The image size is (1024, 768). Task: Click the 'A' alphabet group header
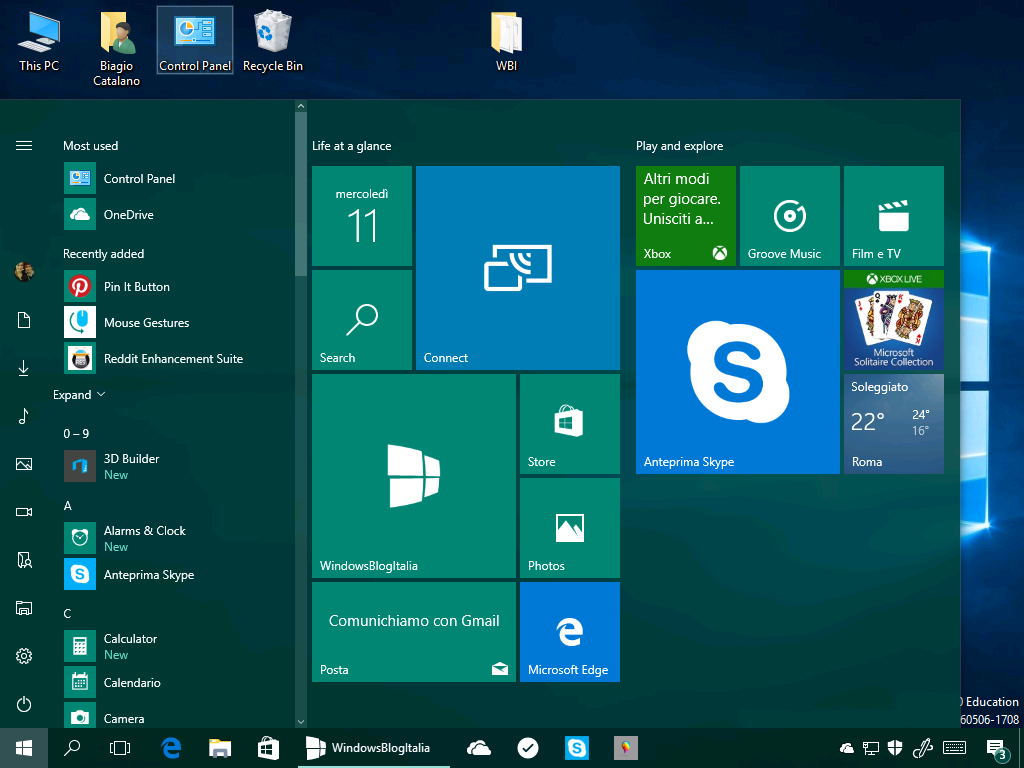pyautogui.click(x=67, y=505)
